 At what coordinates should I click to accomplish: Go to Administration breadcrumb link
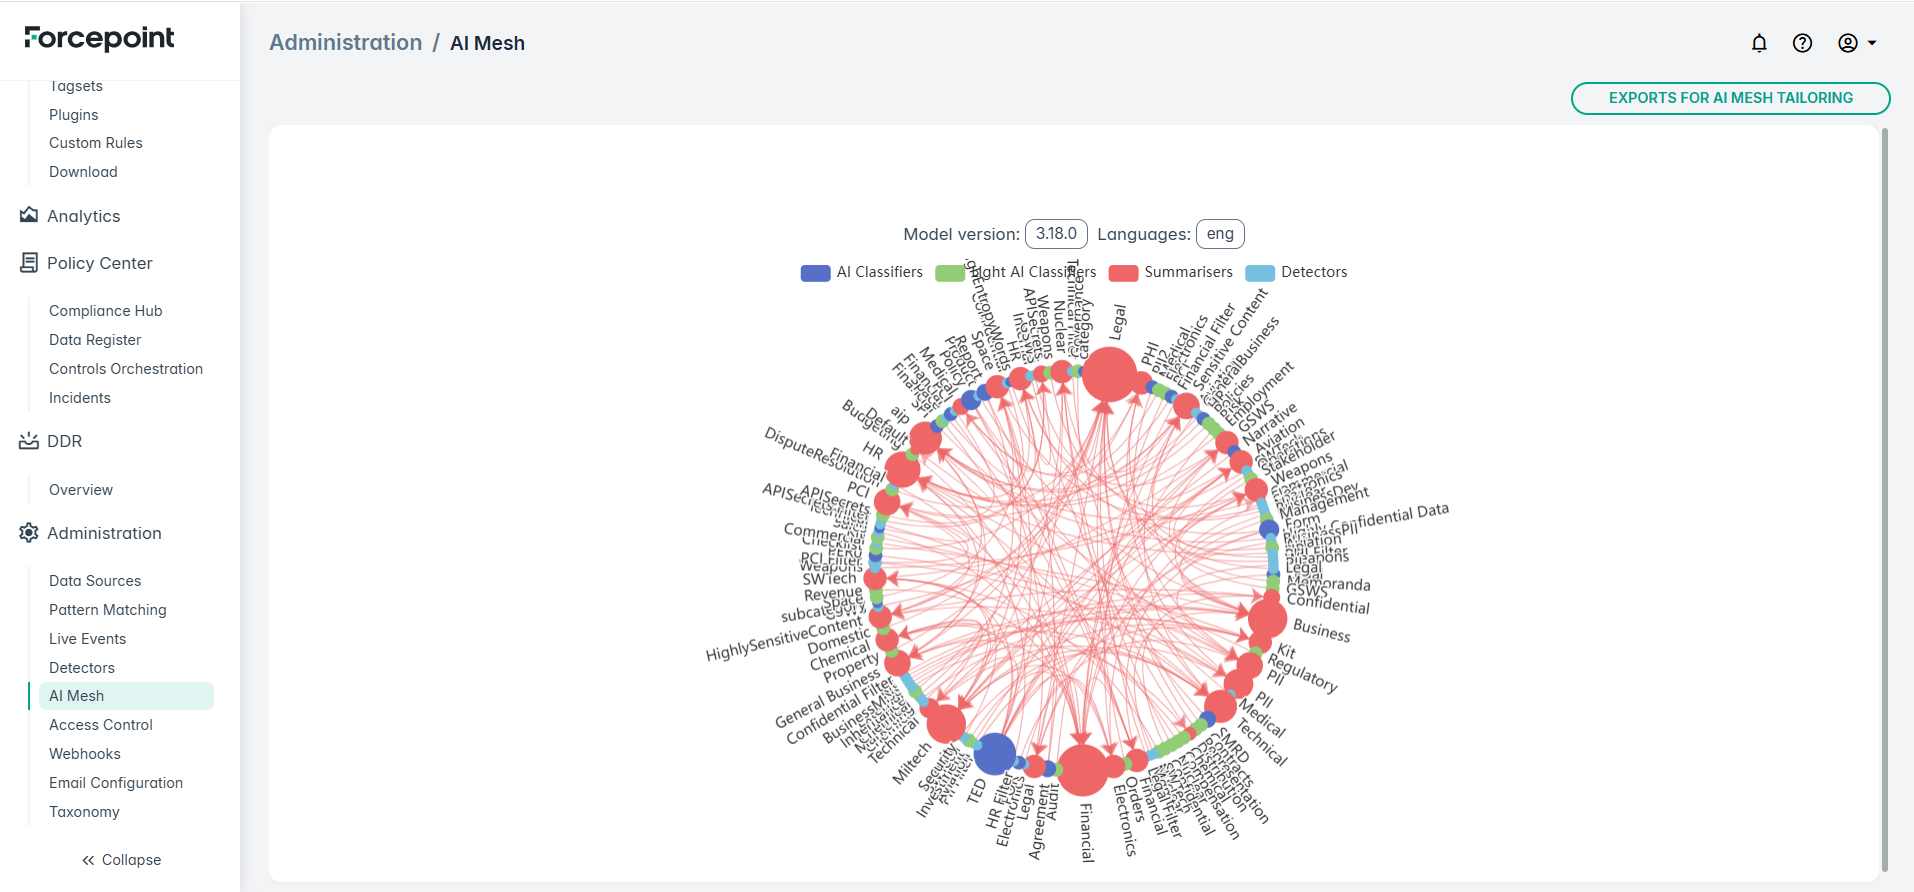coord(346,43)
